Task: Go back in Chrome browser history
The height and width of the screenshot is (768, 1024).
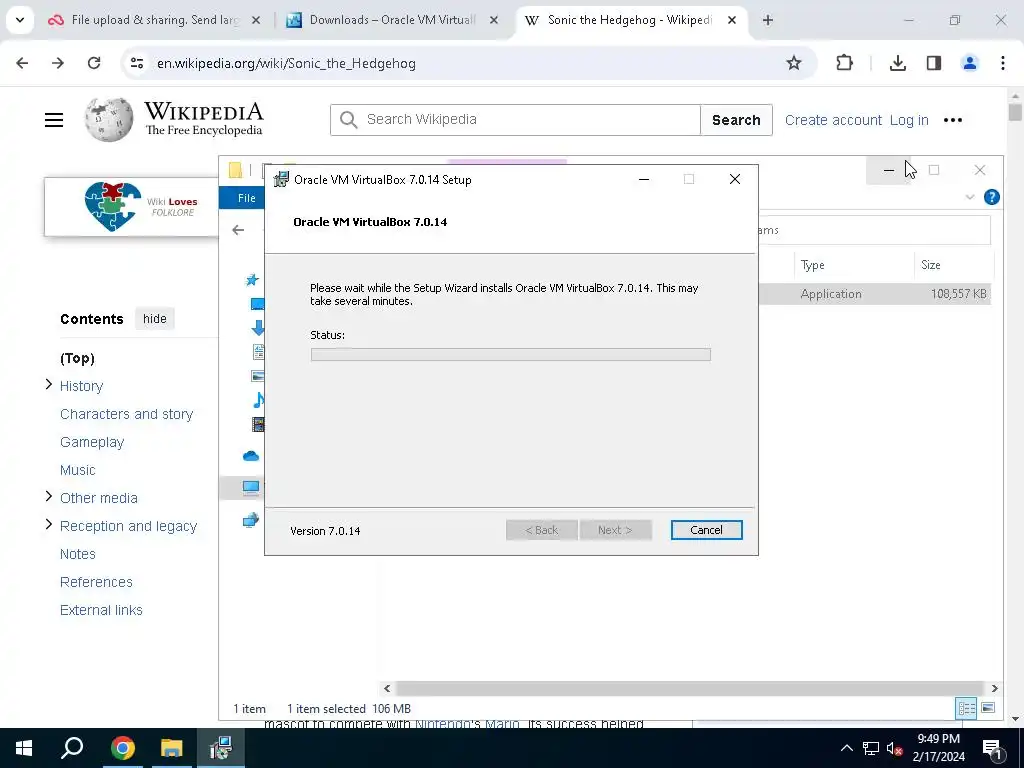Action: tap(22, 63)
